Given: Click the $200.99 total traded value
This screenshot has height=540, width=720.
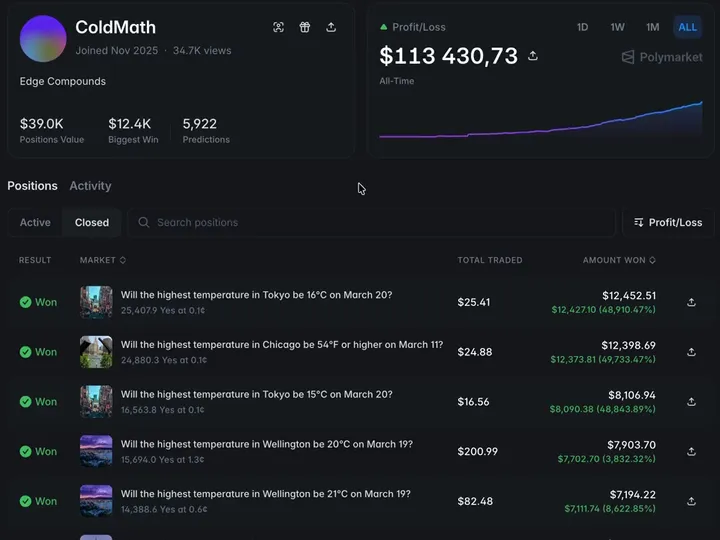Looking at the screenshot, I should [478, 451].
